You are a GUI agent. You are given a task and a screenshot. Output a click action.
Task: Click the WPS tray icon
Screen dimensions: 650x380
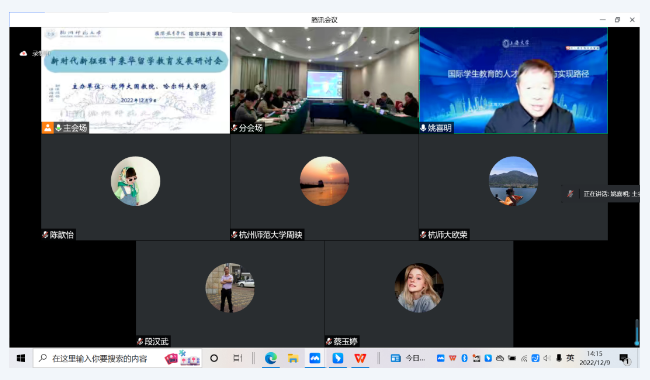[x=453, y=358]
